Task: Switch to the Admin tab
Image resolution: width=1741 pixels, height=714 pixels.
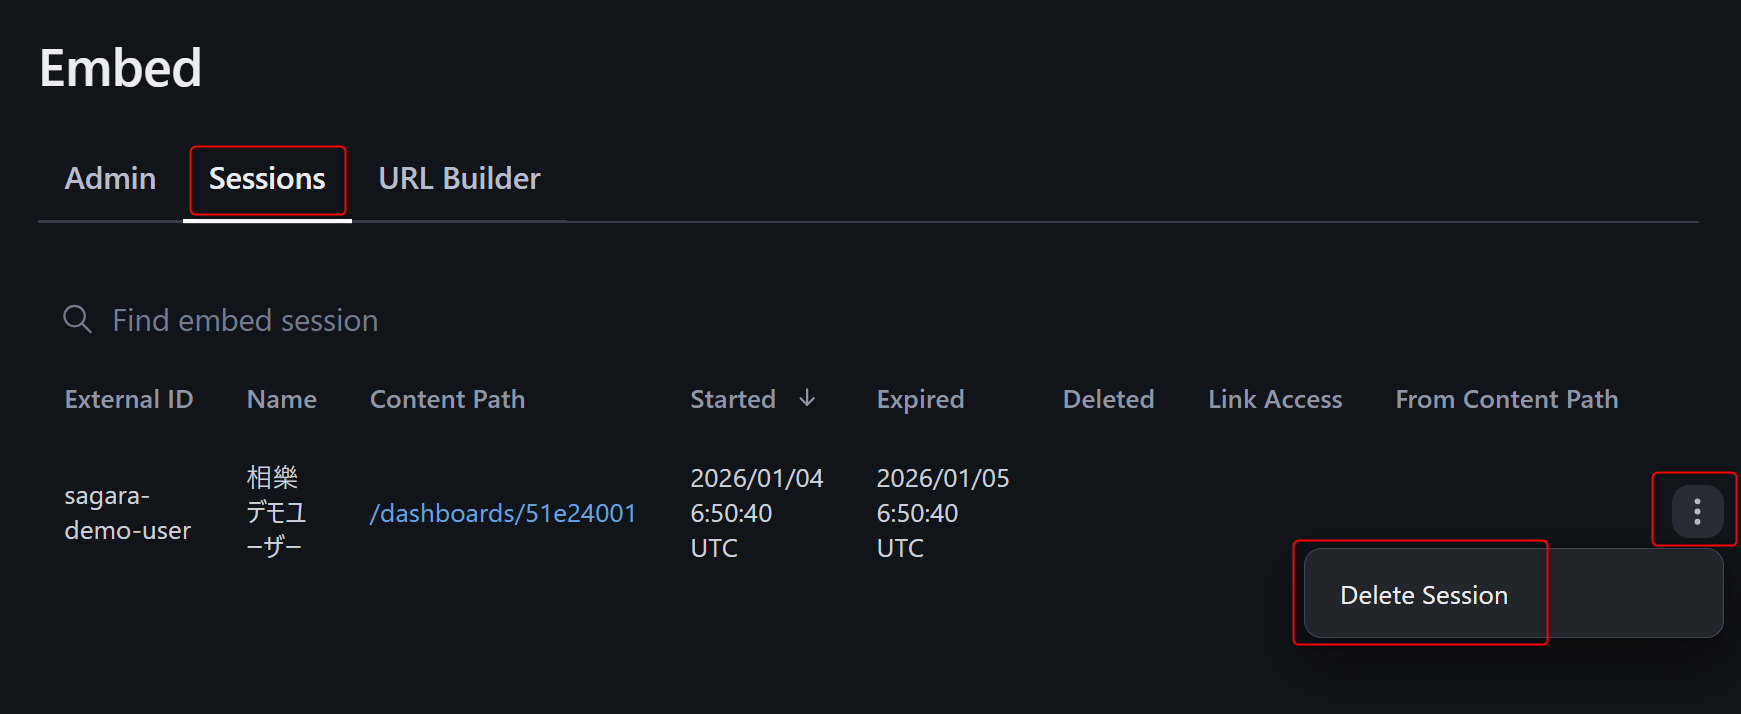Action: (110, 179)
